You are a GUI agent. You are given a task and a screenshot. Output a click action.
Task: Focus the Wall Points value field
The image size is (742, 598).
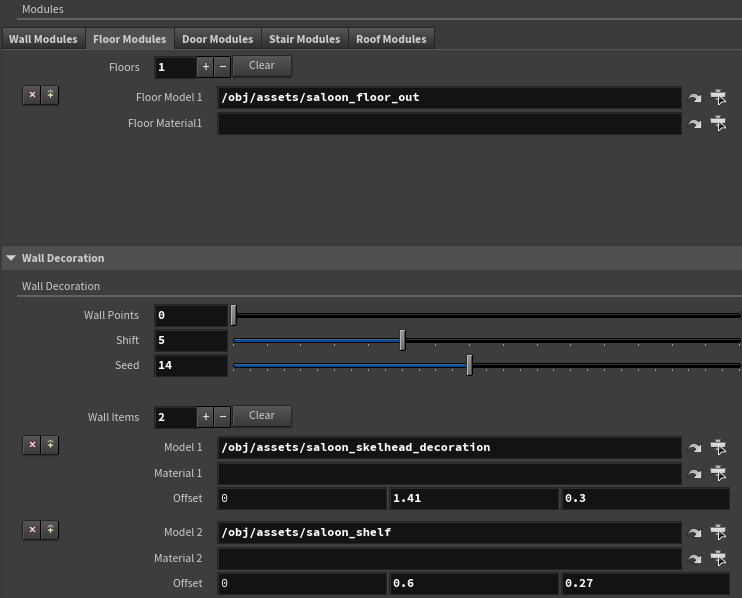pos(191,316)
